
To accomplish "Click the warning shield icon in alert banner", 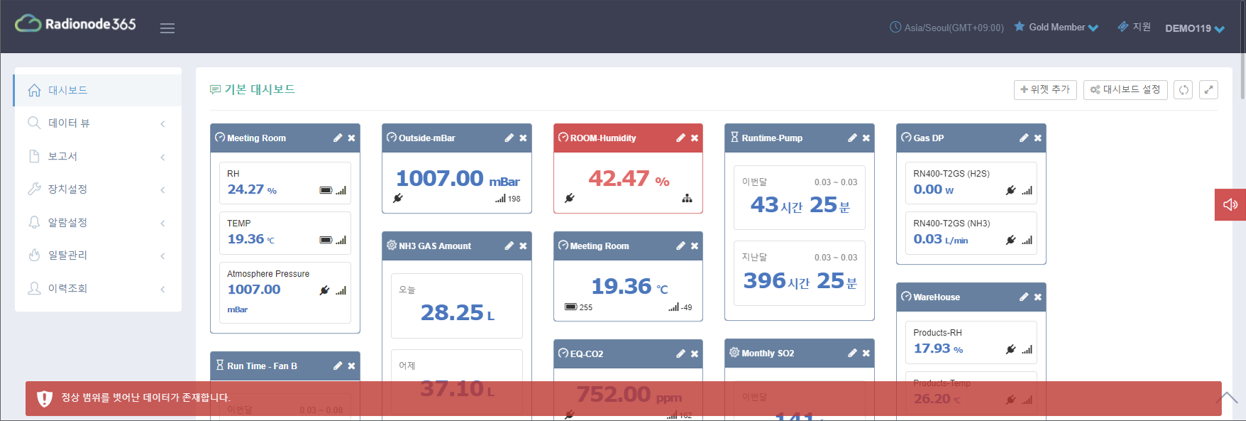I will click(44, 398).
